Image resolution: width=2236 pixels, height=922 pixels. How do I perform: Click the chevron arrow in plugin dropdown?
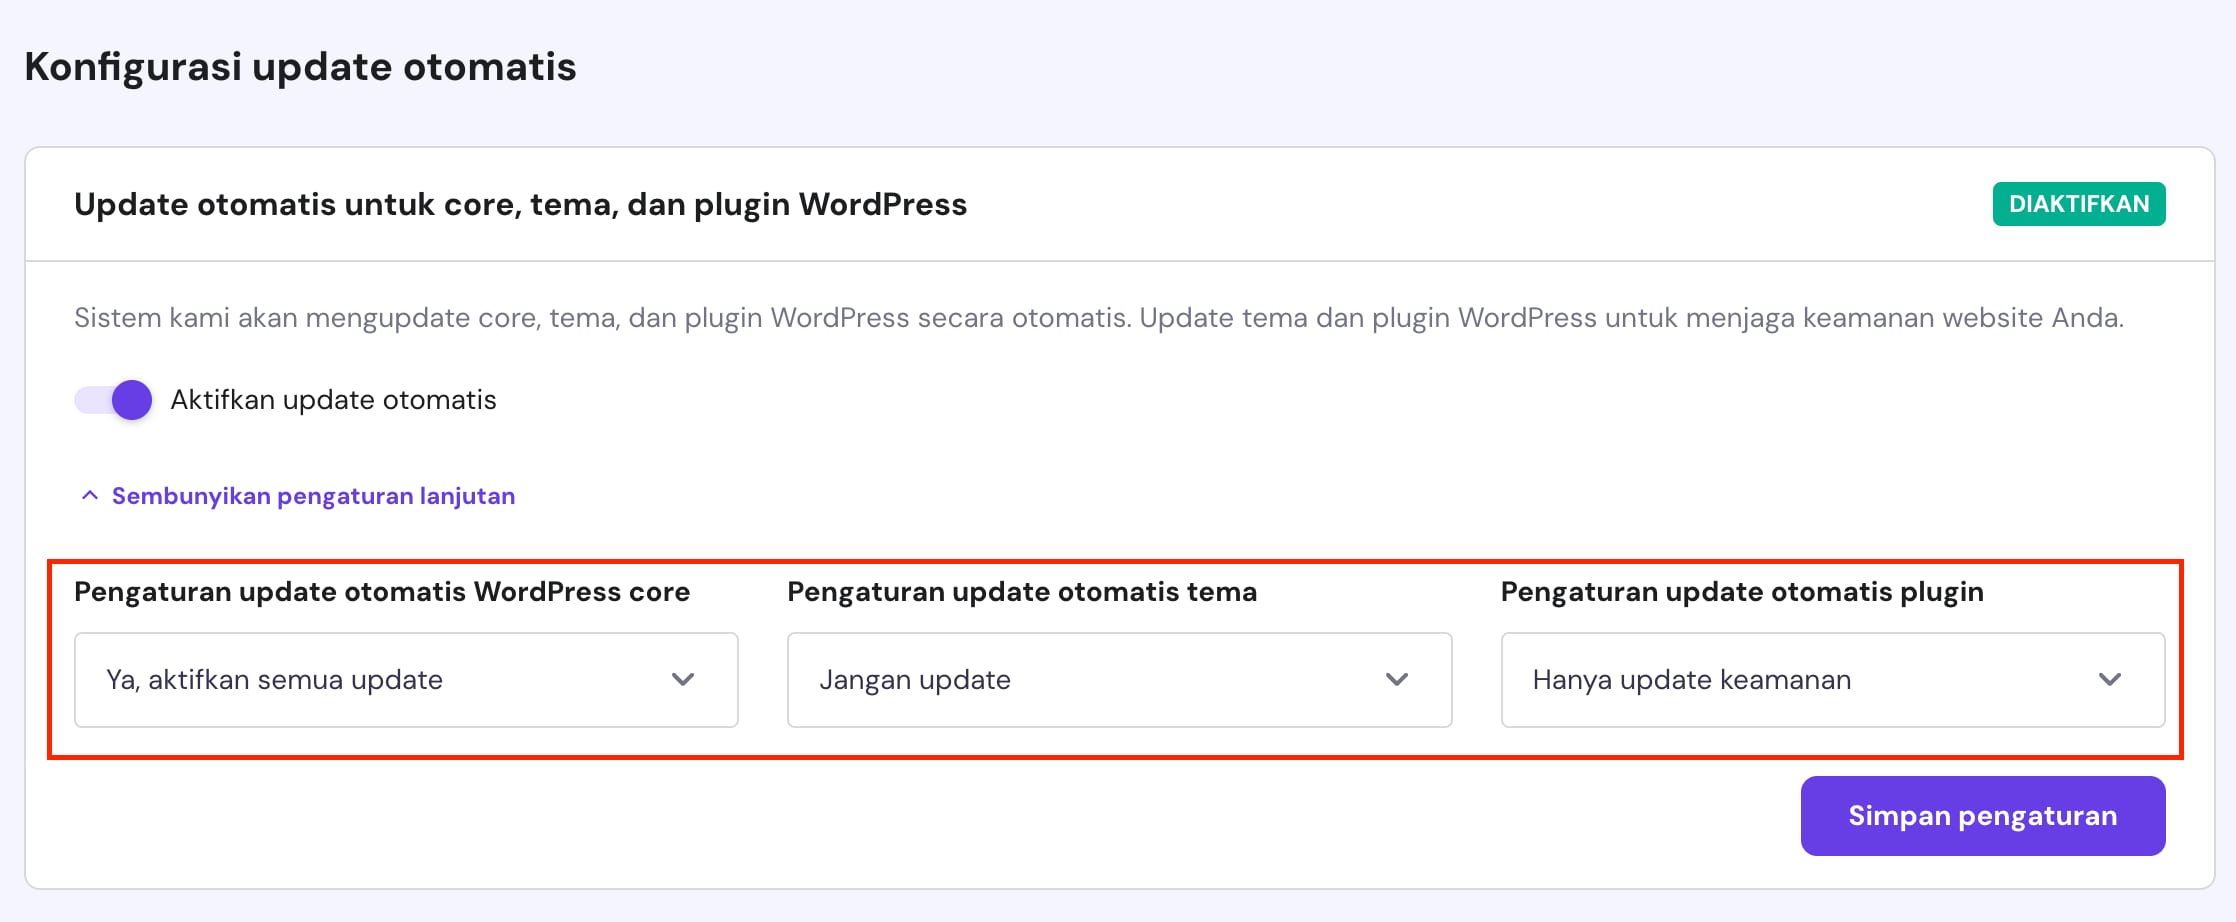click(x=2110, y=680)
